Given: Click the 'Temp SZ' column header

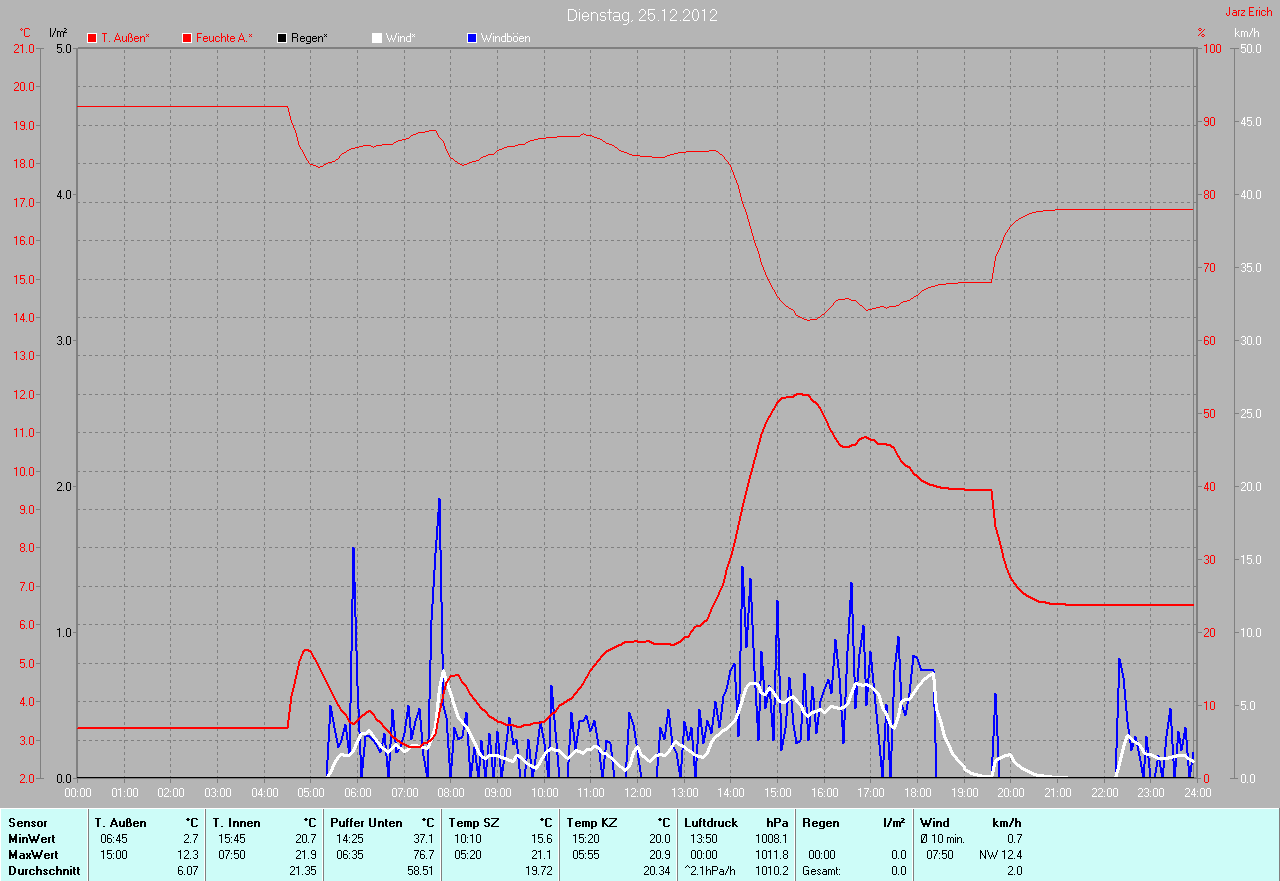Looking at the screenshot, I should pyautogui.click(x=472, y=823).
